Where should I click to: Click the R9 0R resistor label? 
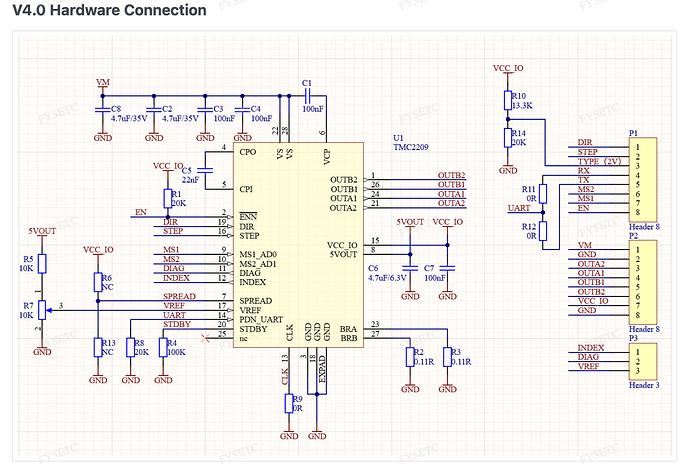coord(298,403)
